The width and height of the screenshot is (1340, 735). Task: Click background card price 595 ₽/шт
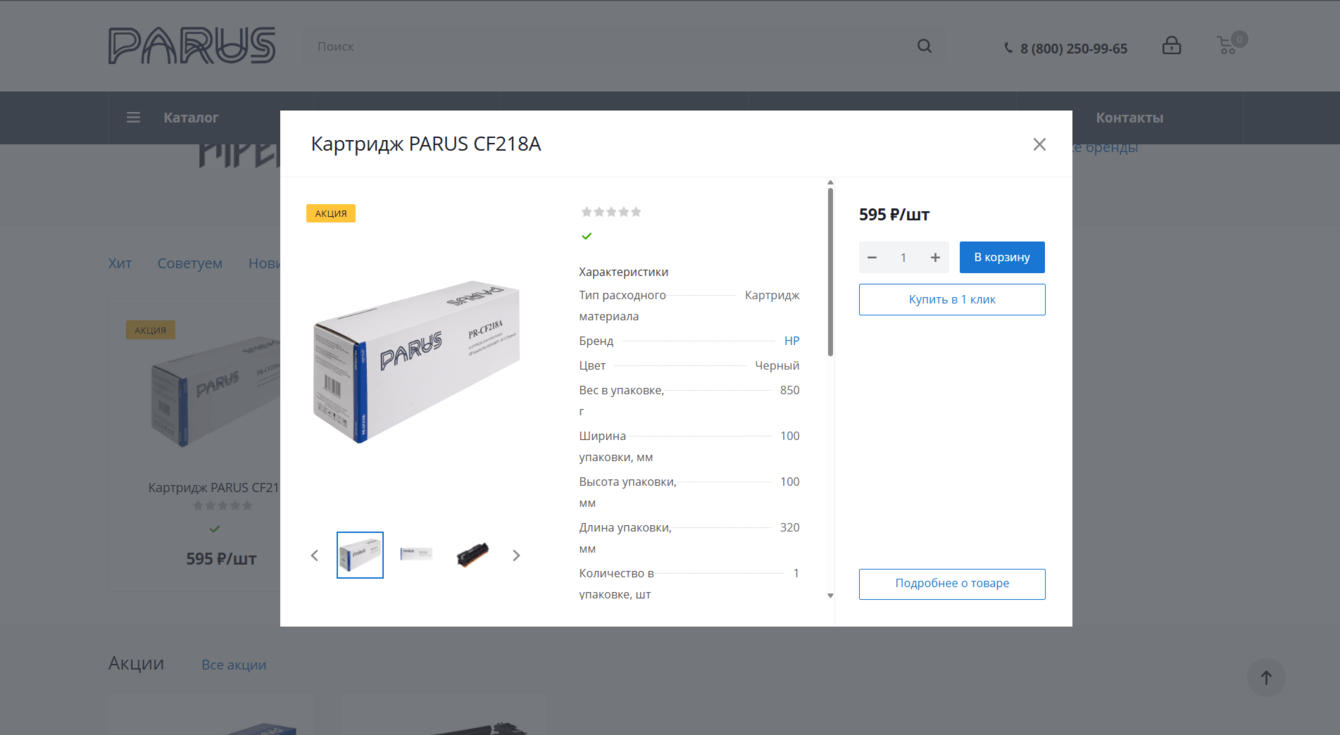click(221, 558)
